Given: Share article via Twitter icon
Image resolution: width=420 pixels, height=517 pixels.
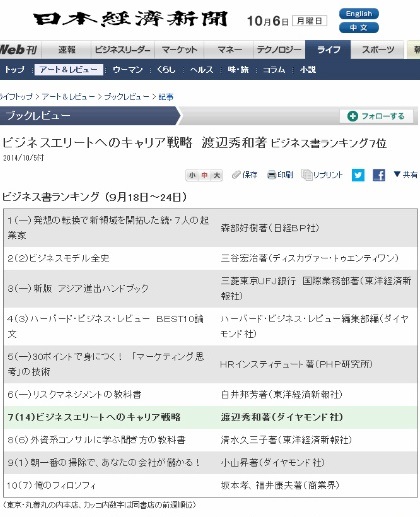Looking at the screenshot, I should tap(358, 175).
